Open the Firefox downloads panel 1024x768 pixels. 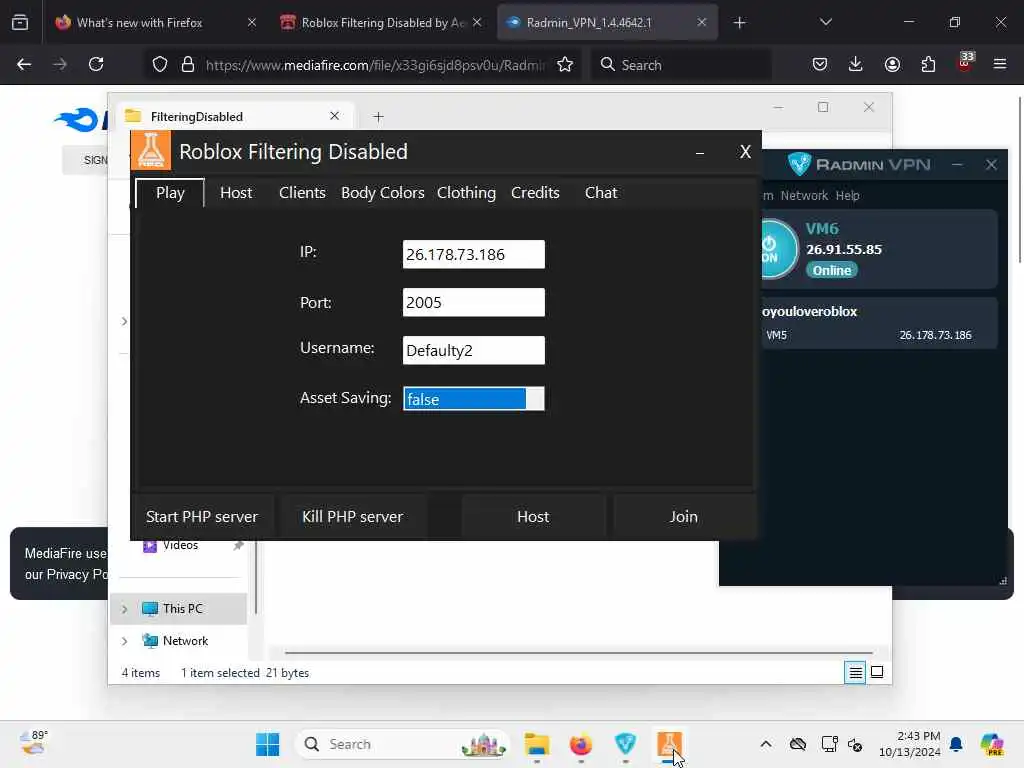tap(856, 64)
